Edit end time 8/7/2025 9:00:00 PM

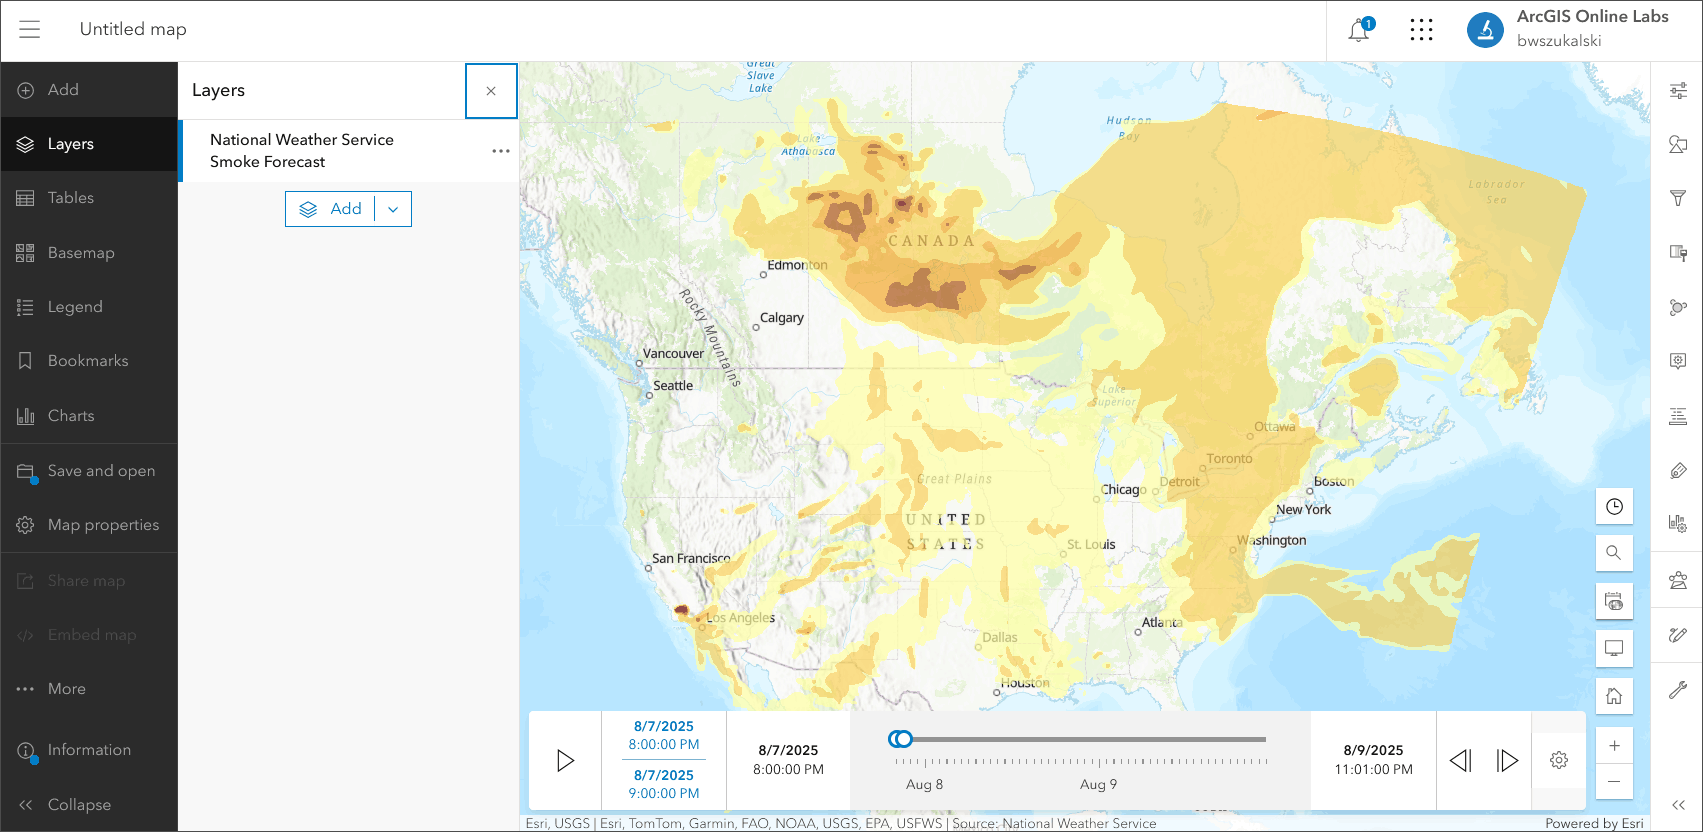coord(664,784)
